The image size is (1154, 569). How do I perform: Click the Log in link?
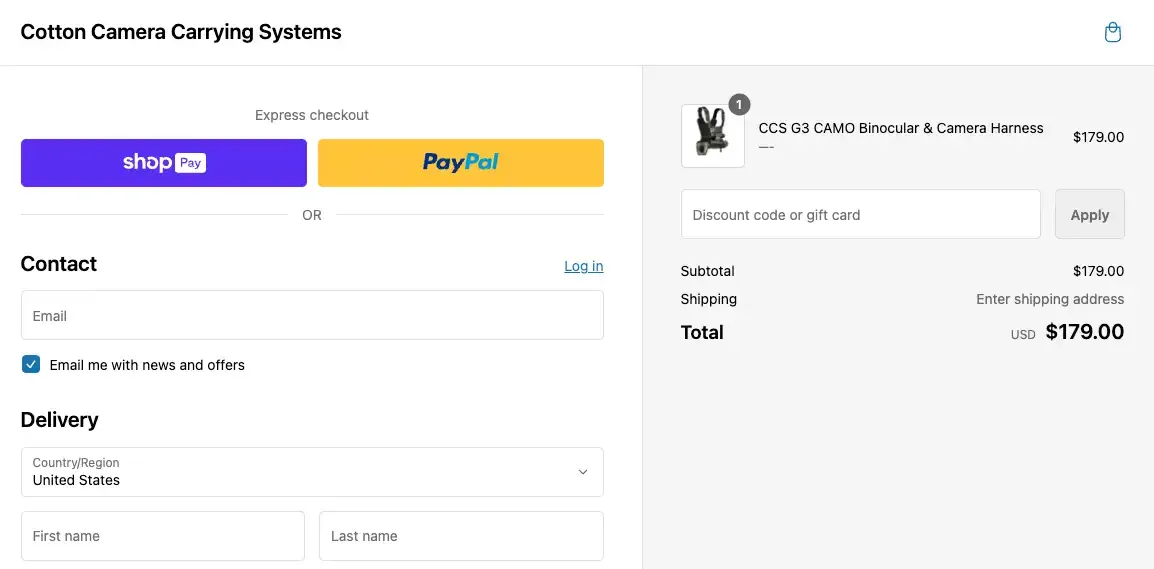pyautogui.click(x=584, y=266)
